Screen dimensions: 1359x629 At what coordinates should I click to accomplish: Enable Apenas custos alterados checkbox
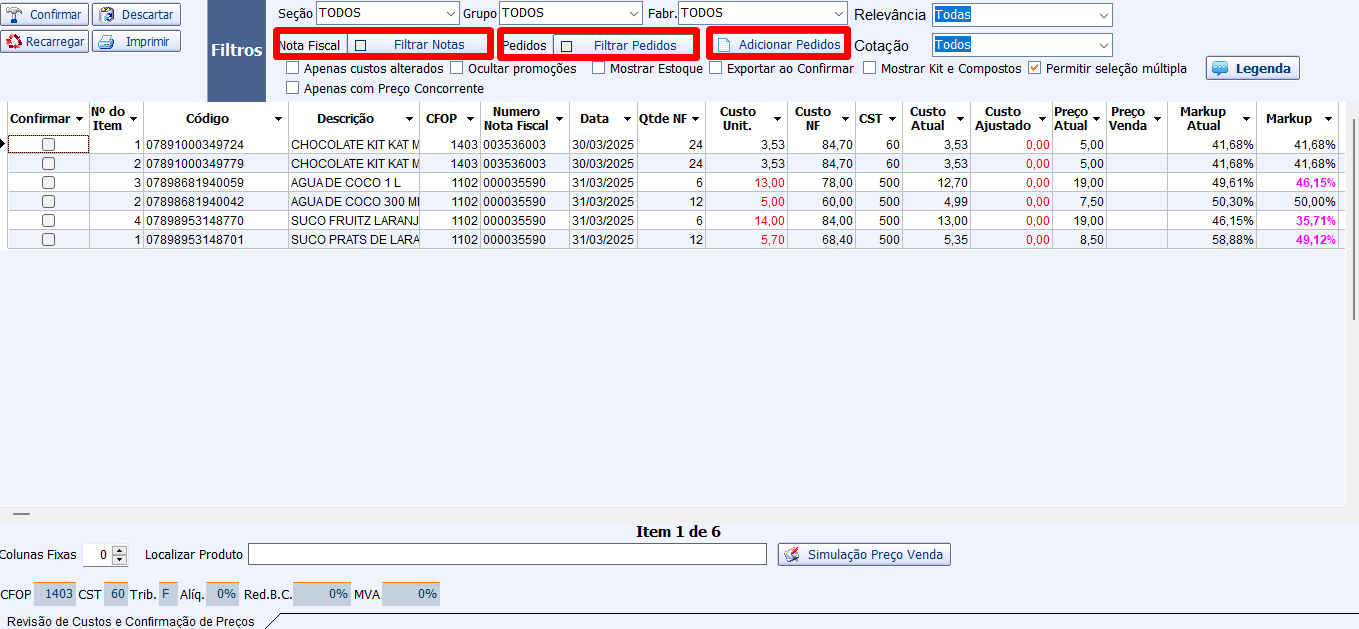tap(292, 69)
